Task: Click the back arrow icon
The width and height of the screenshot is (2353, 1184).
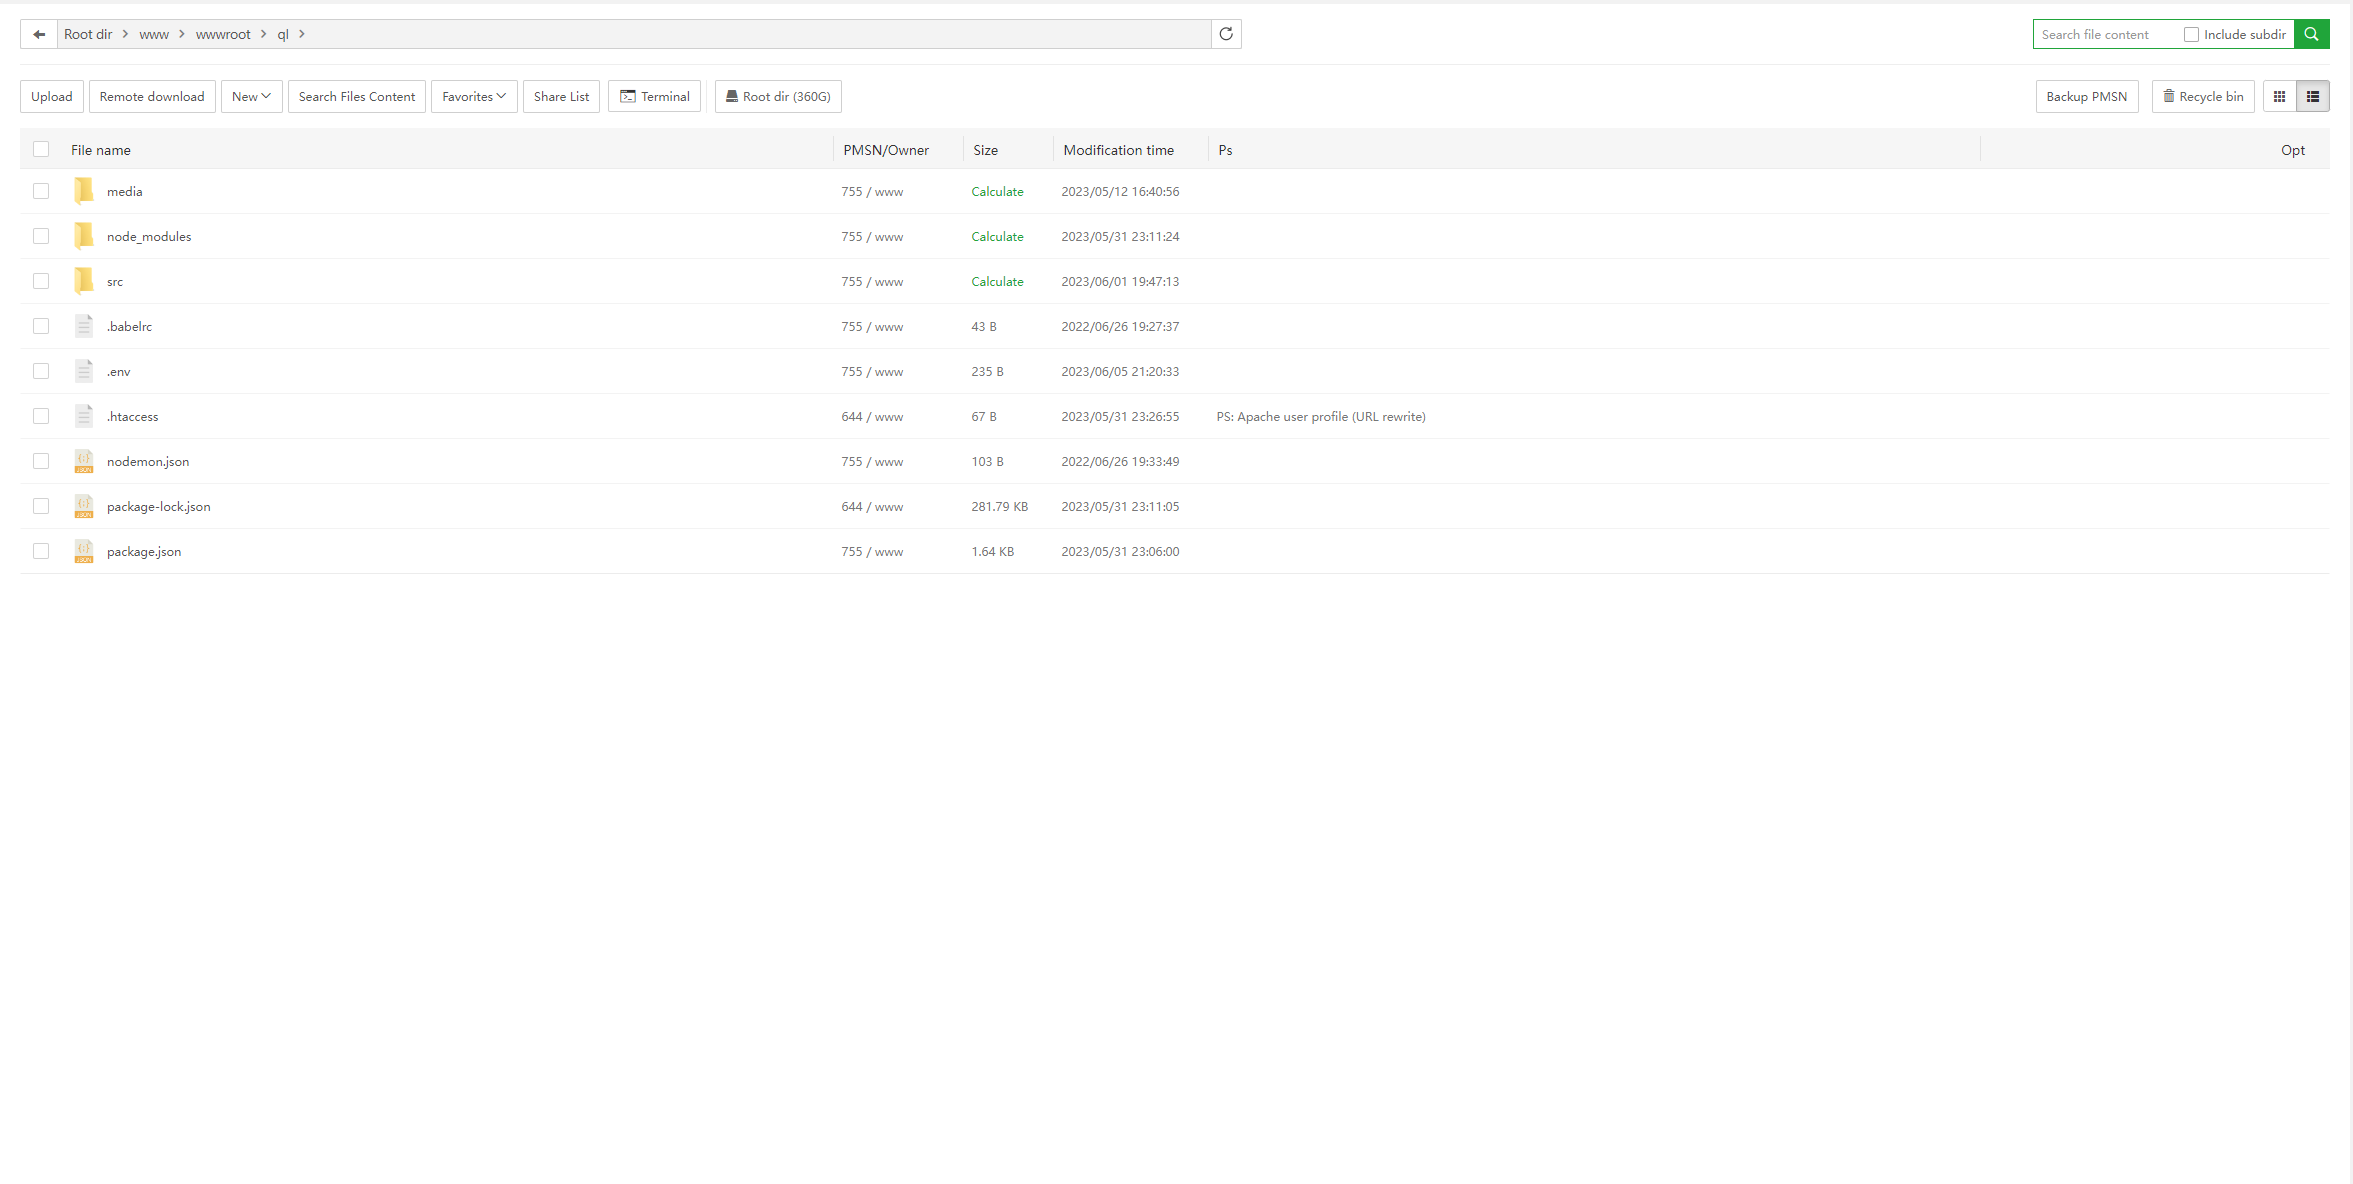Action: click(39, 34)
